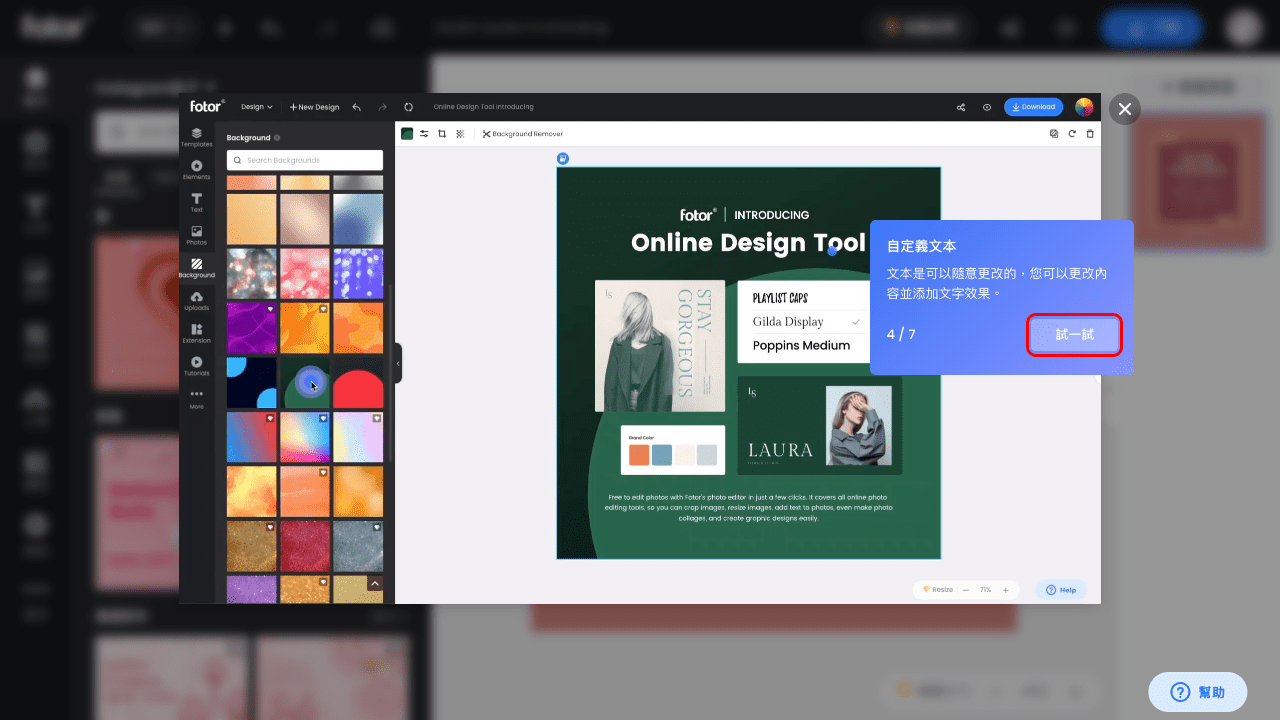This screenshot has width=1280, height=720.
Task: Expand the More options in the sidebar
Action: point(196,398)
